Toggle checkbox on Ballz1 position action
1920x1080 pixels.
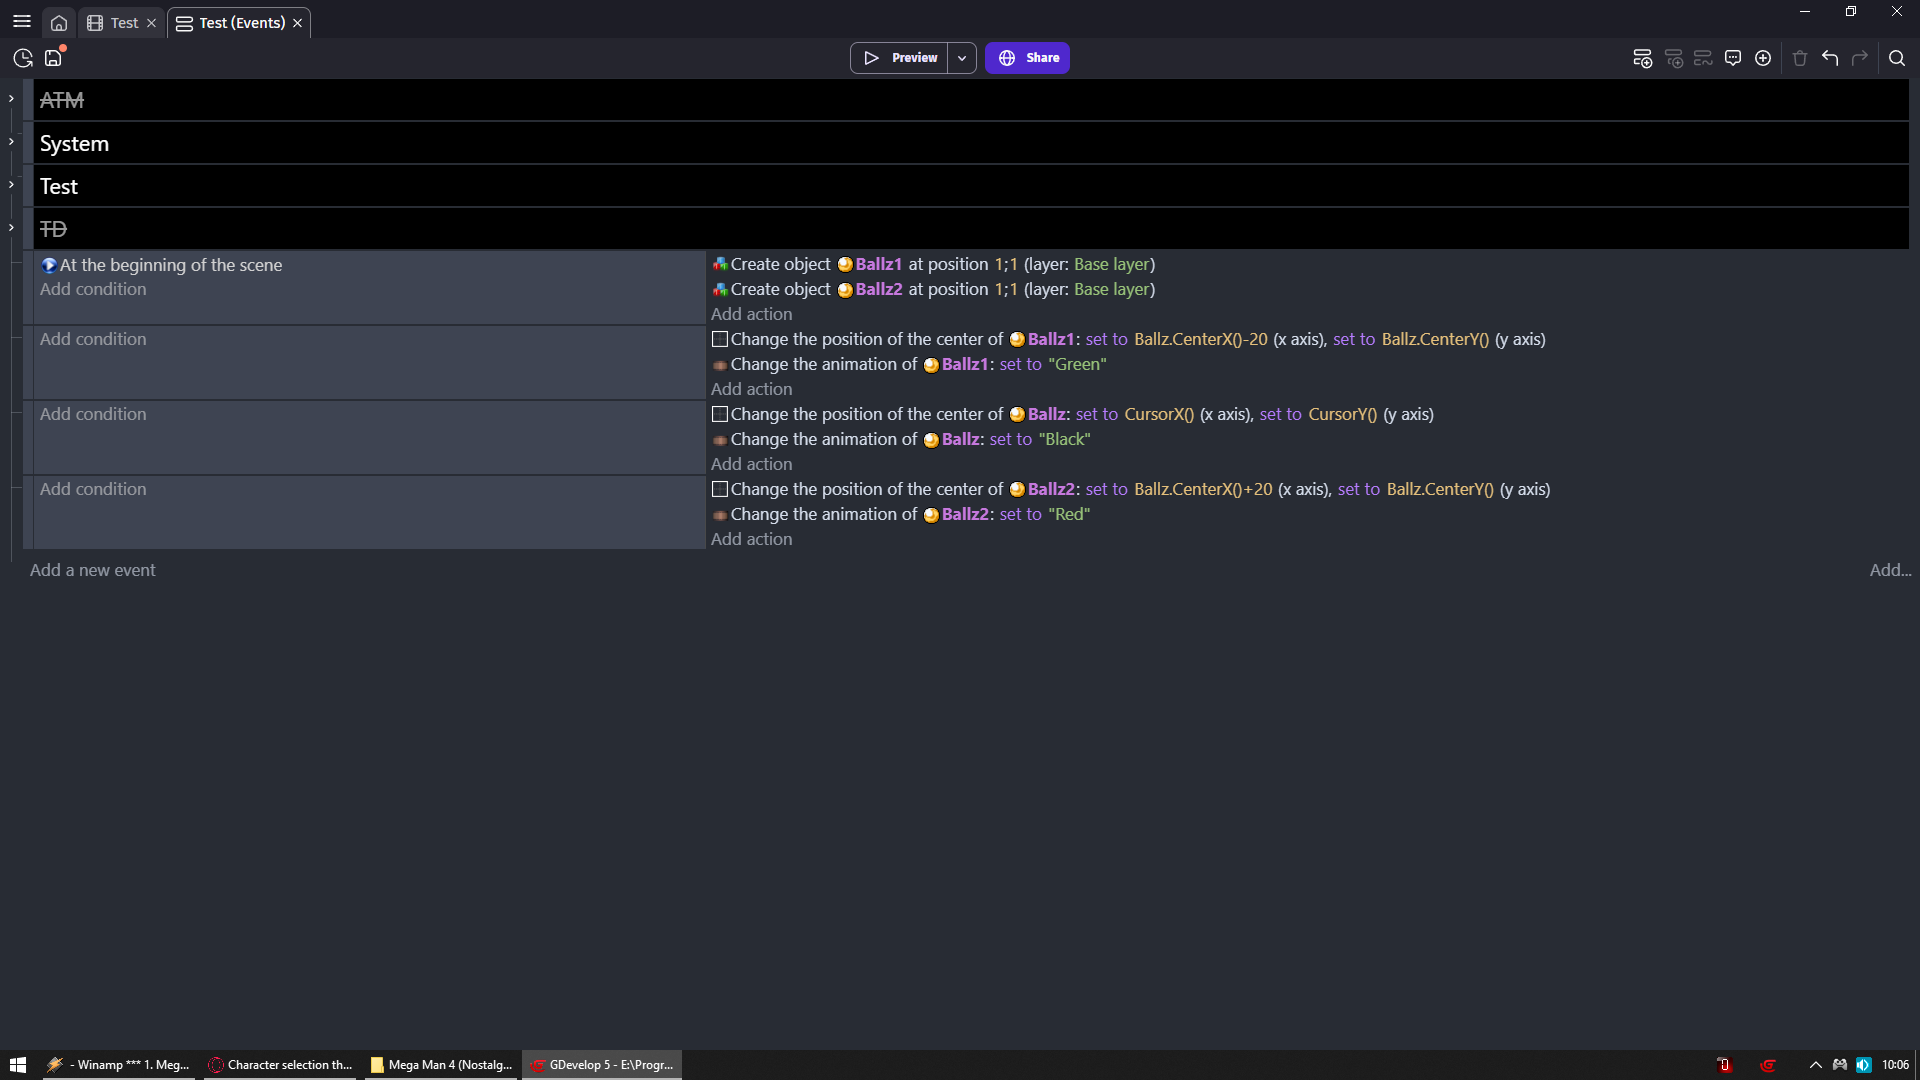(719, 340)
